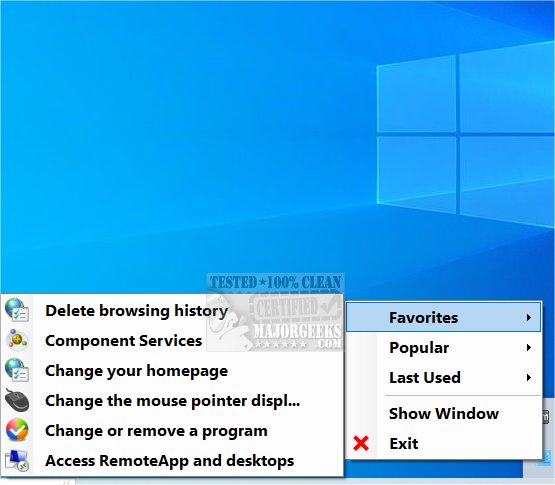
Task: Select Exit in the tray menu
Action: 444,443
